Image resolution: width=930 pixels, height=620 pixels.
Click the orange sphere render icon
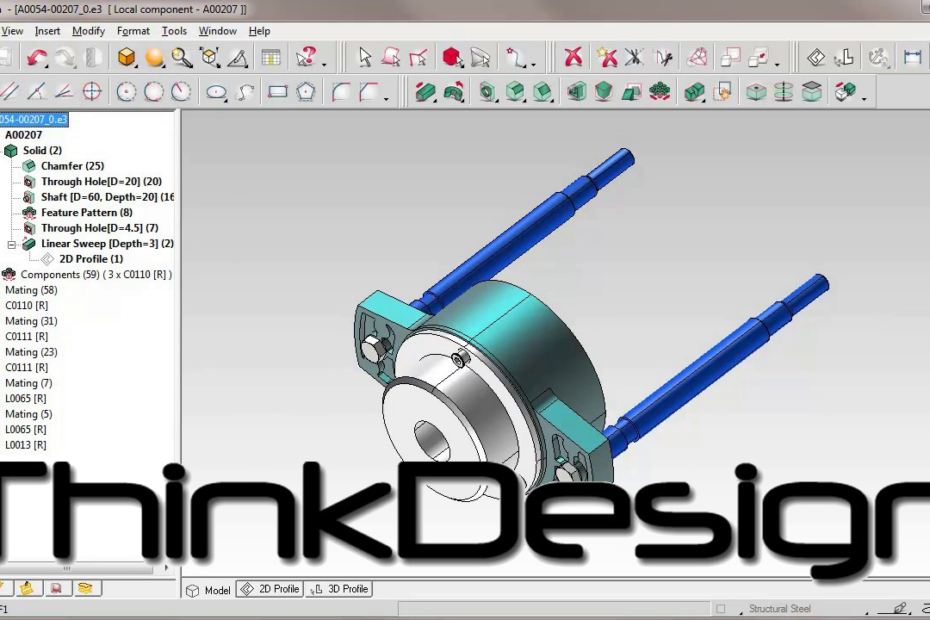tap(154, 57)
